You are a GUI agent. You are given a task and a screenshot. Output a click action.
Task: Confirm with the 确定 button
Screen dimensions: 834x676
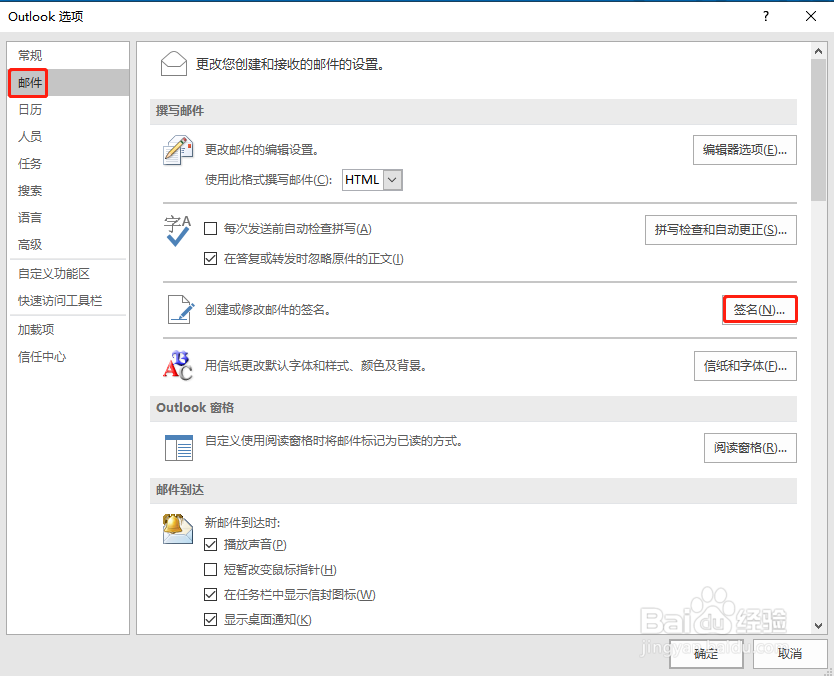(706, 654)
